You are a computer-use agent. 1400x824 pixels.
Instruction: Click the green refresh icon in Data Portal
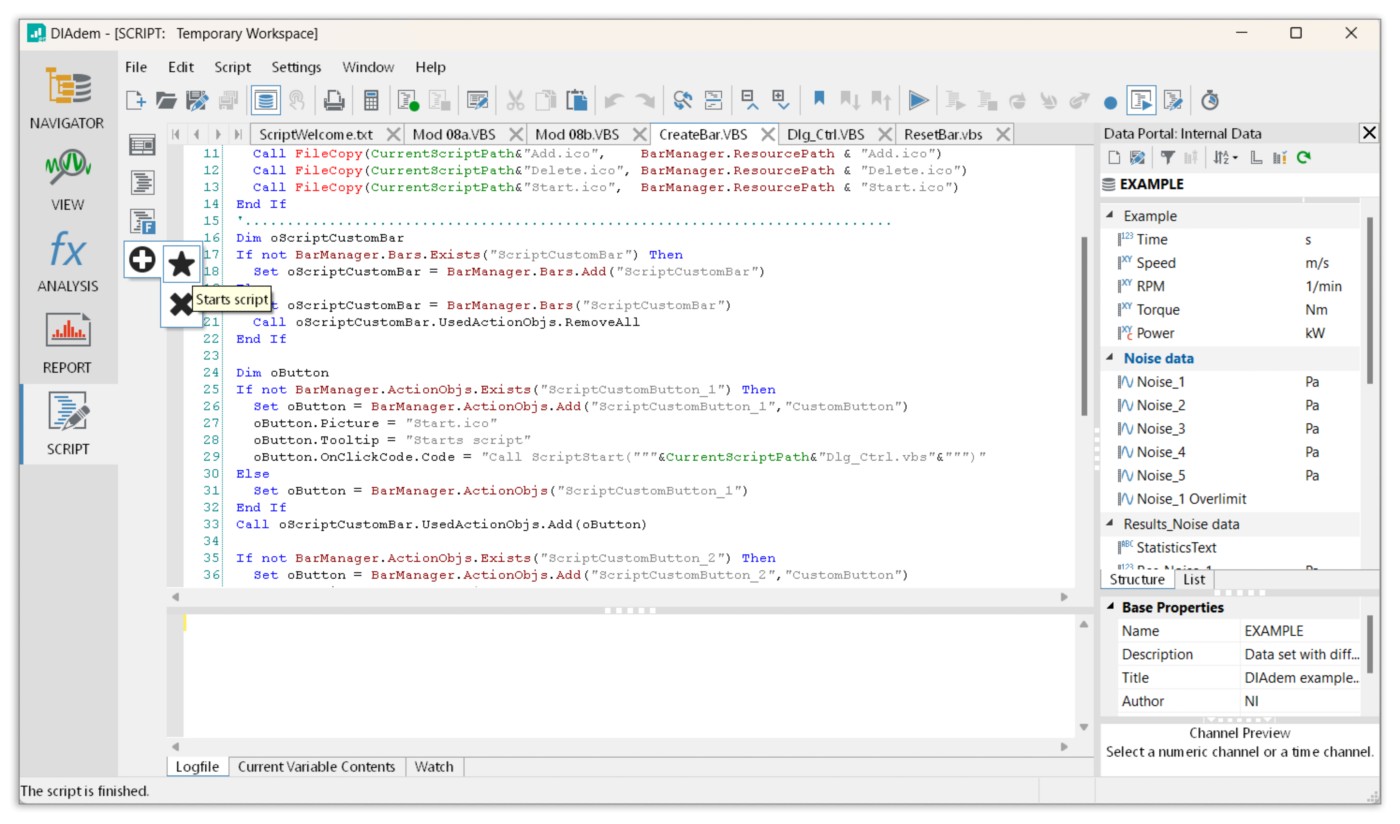click(x=1304, y=158)
